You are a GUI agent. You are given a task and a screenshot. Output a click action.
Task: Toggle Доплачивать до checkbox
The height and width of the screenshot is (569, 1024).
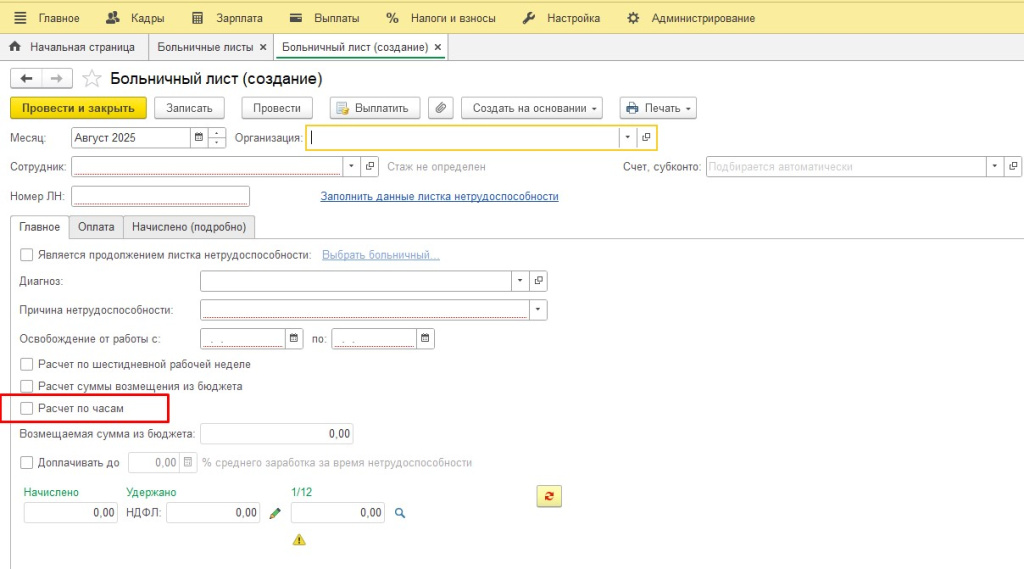[27, 463]
